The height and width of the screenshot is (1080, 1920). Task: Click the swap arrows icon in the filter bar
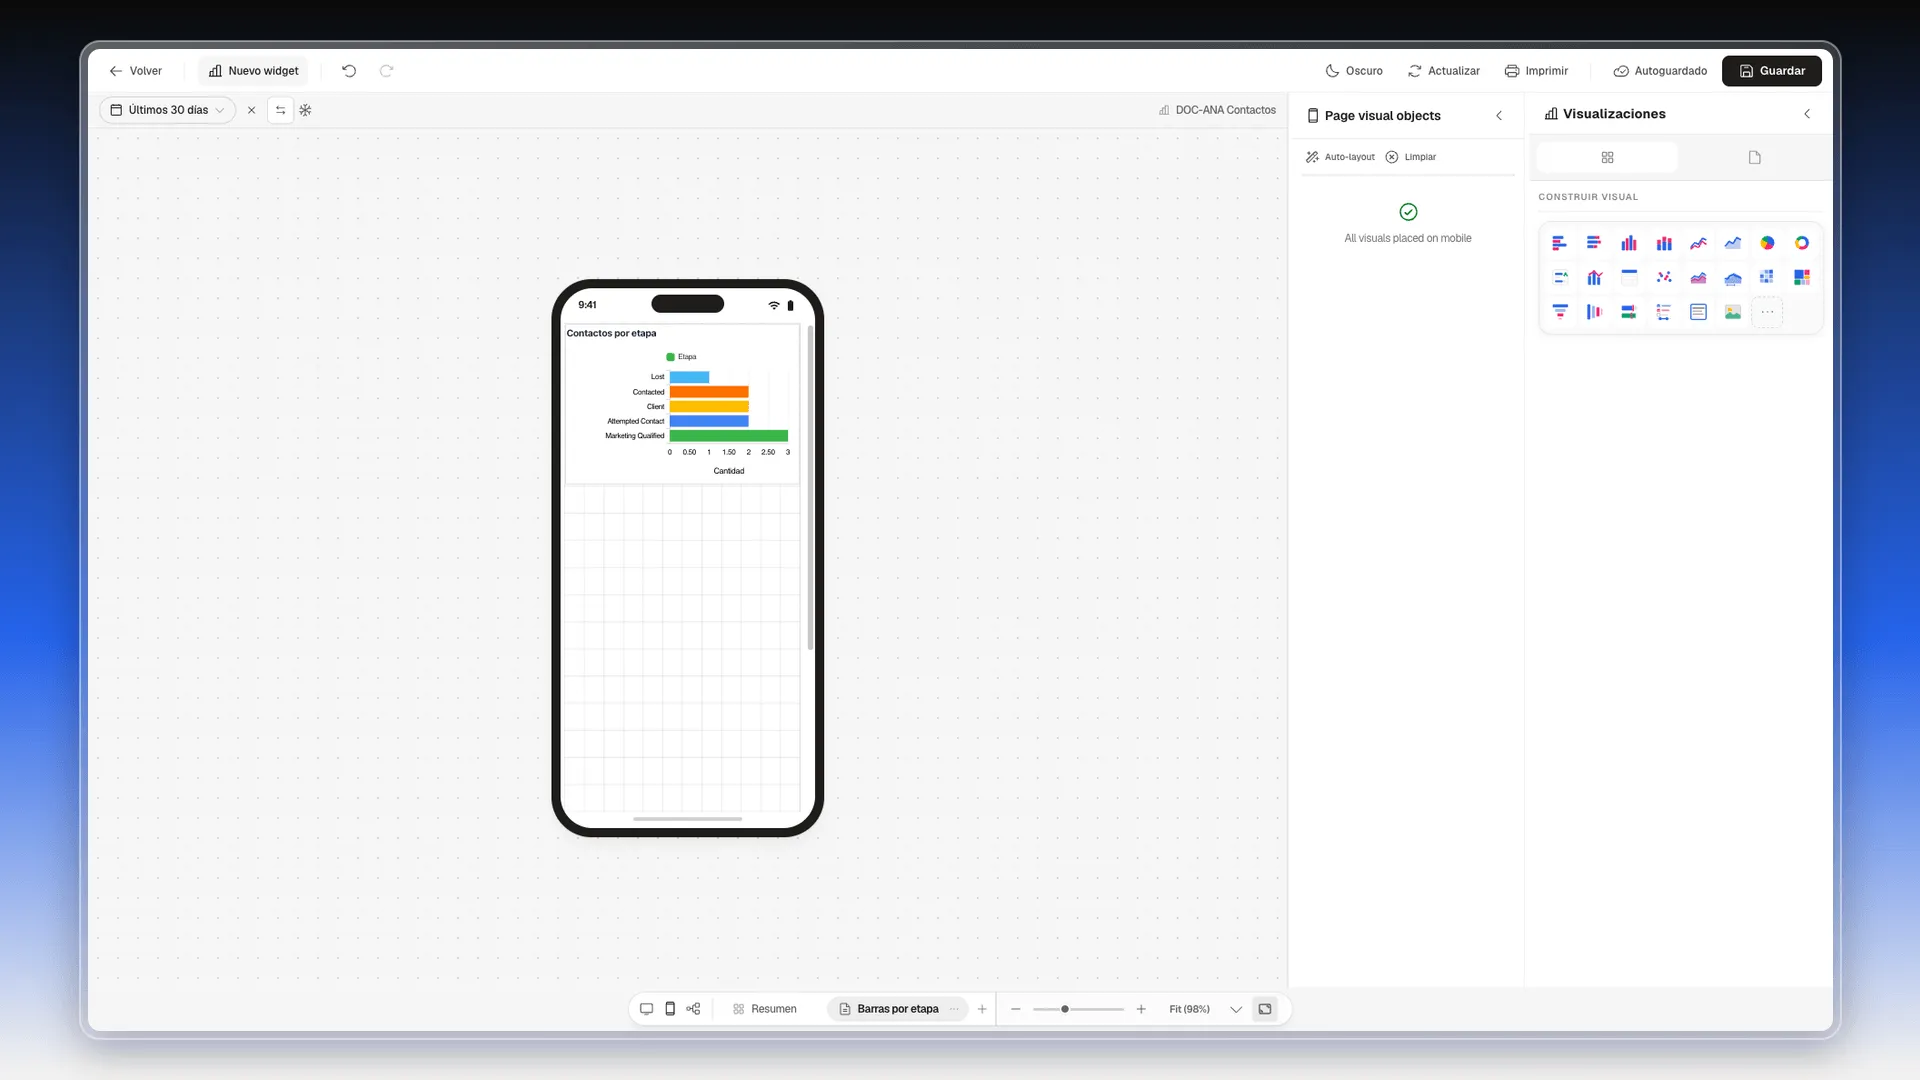(x=280, y=110)
